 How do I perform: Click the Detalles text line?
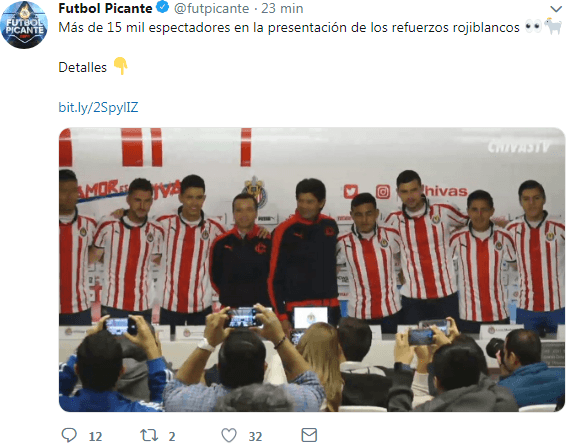click(83, 67)
